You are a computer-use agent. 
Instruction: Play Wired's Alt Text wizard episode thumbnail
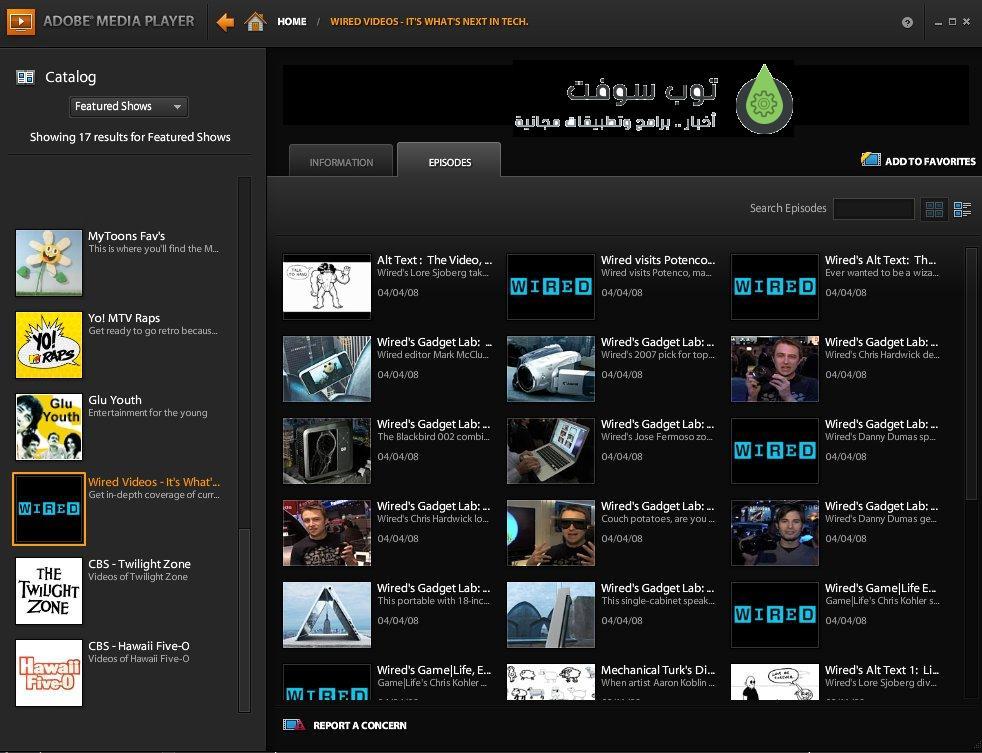click(775, 286)
